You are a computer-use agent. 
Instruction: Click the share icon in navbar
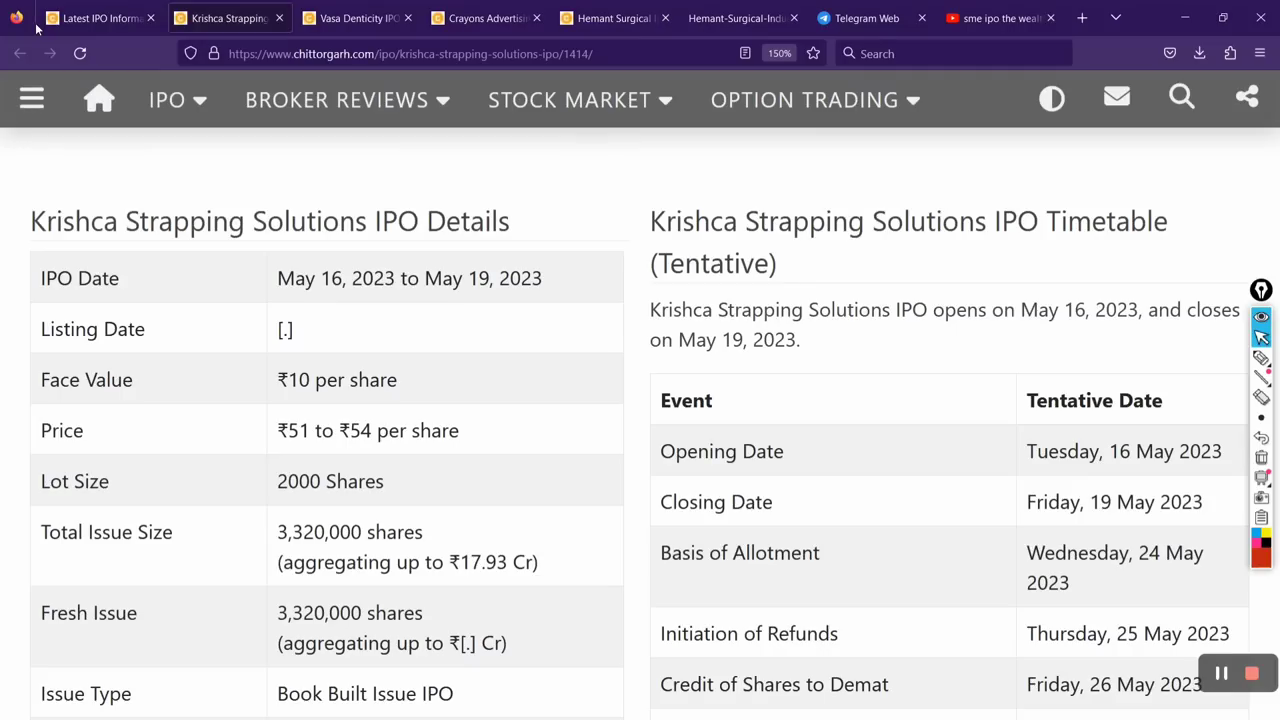coord(1247,97)
